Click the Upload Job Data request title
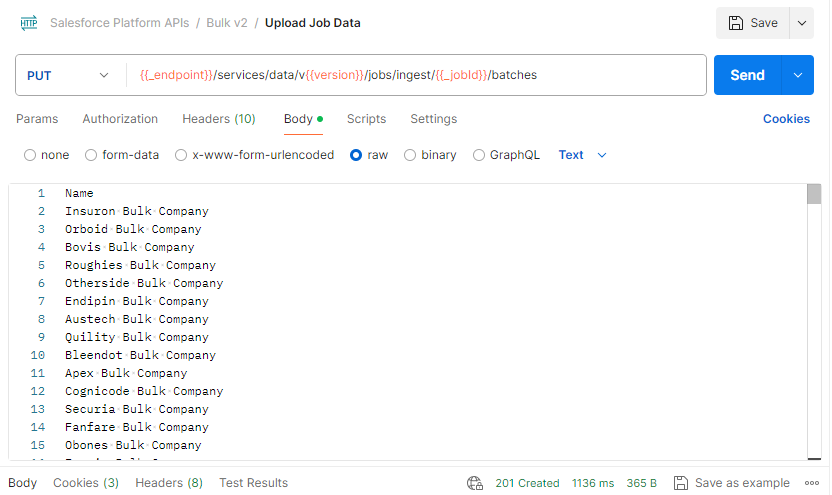832x495 pixels. (x=313, y=23)
